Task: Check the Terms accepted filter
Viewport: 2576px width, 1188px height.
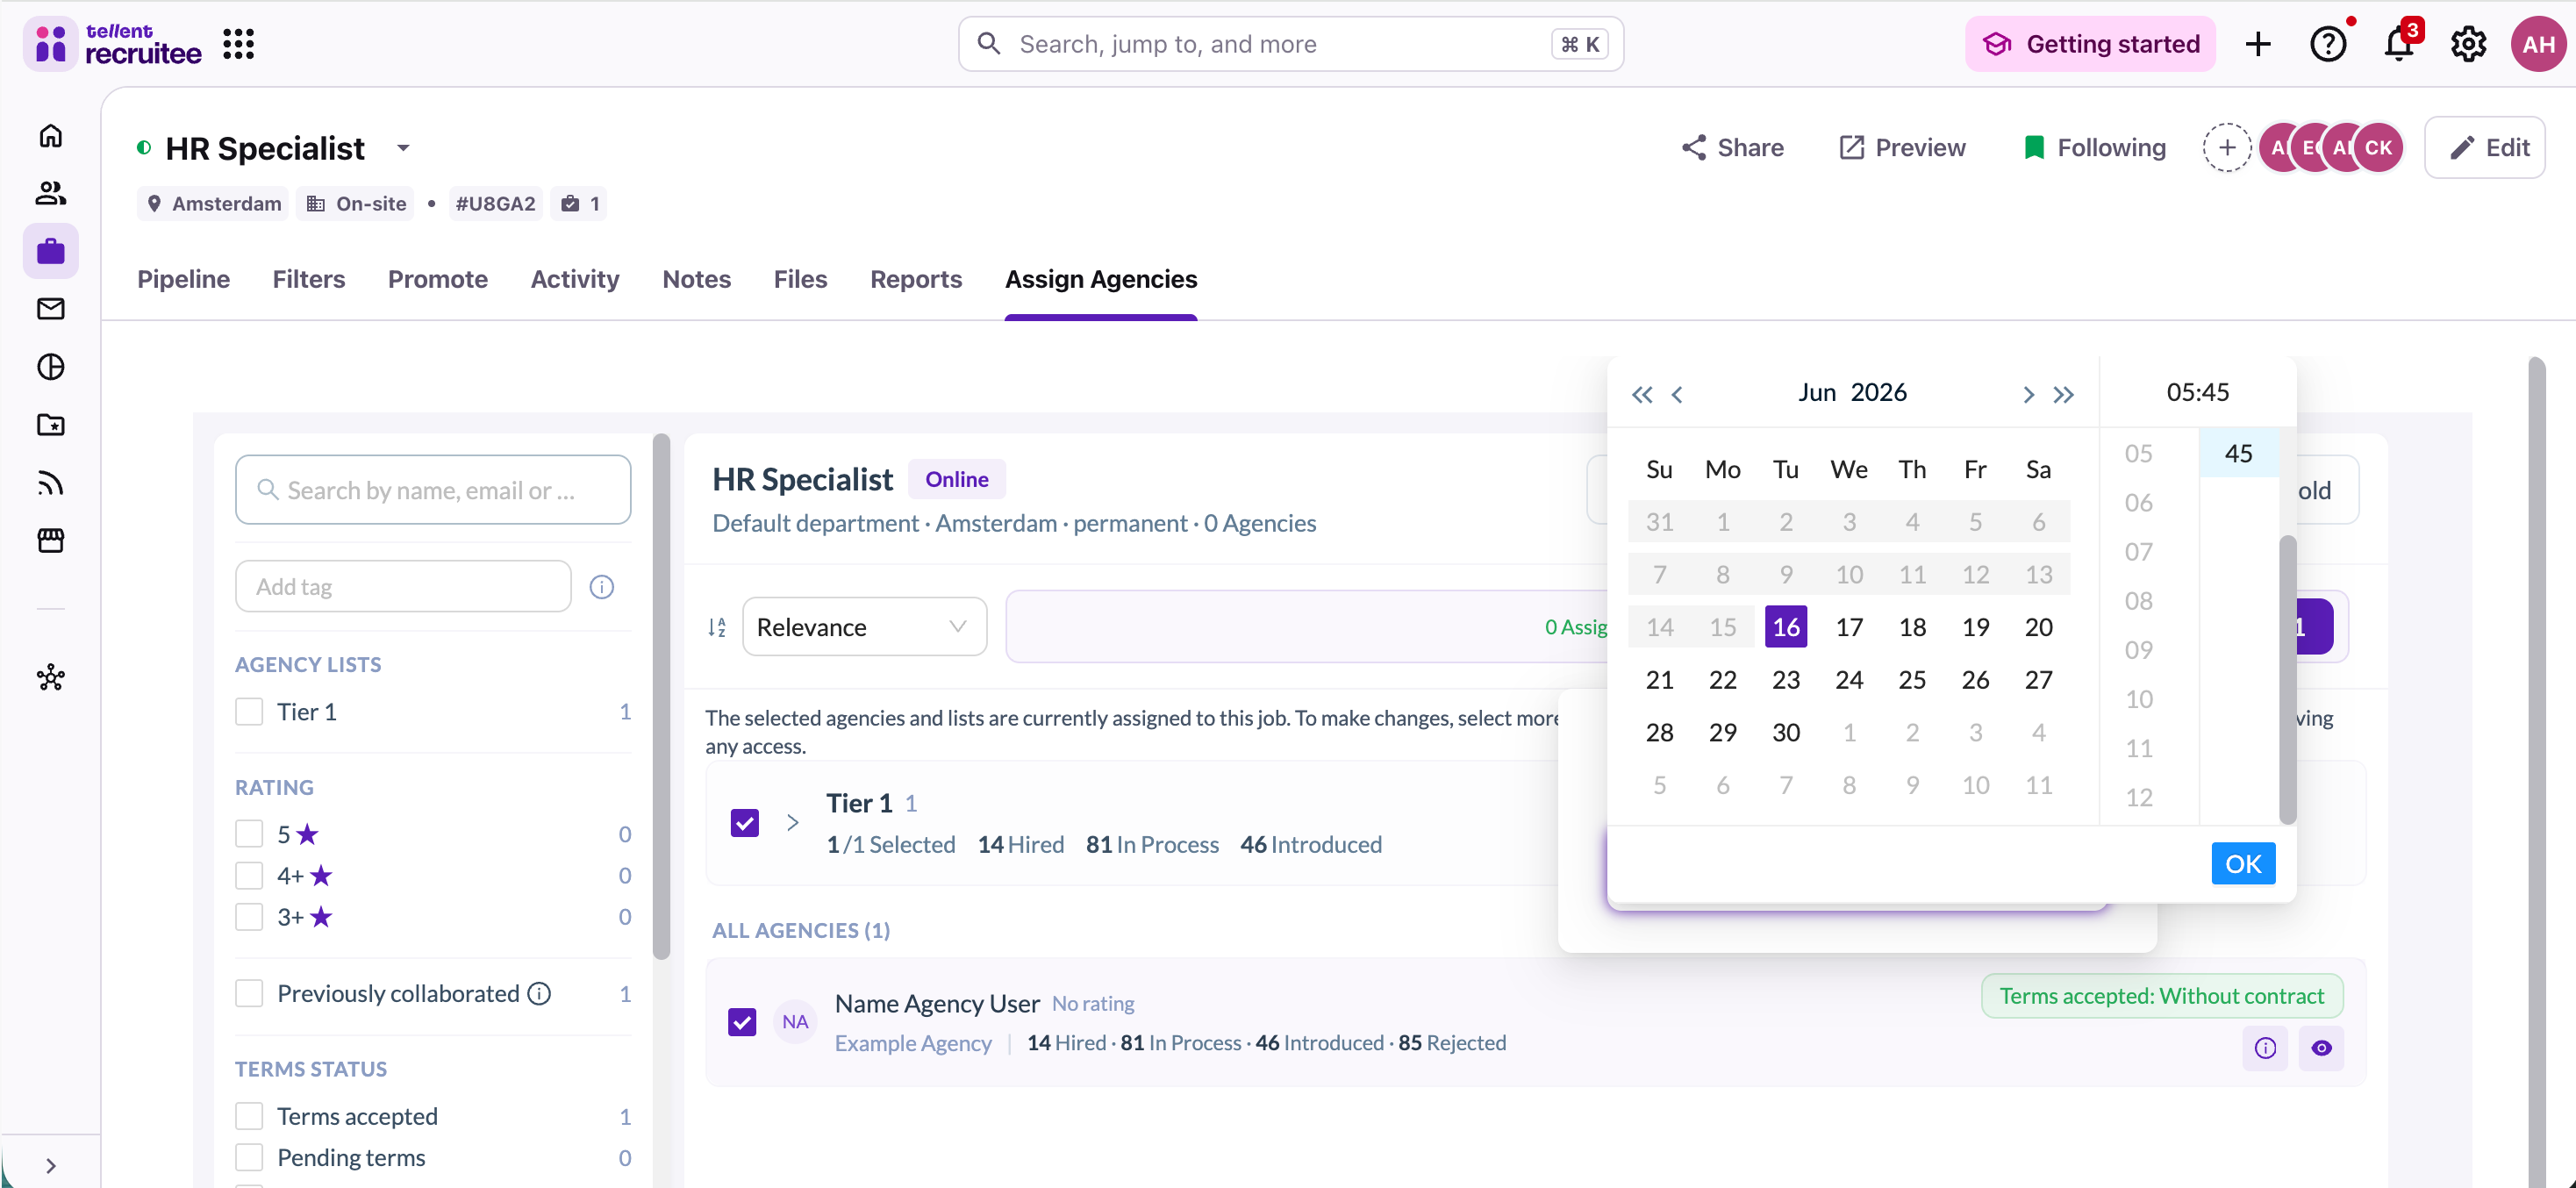Action: click(249, 1116)
